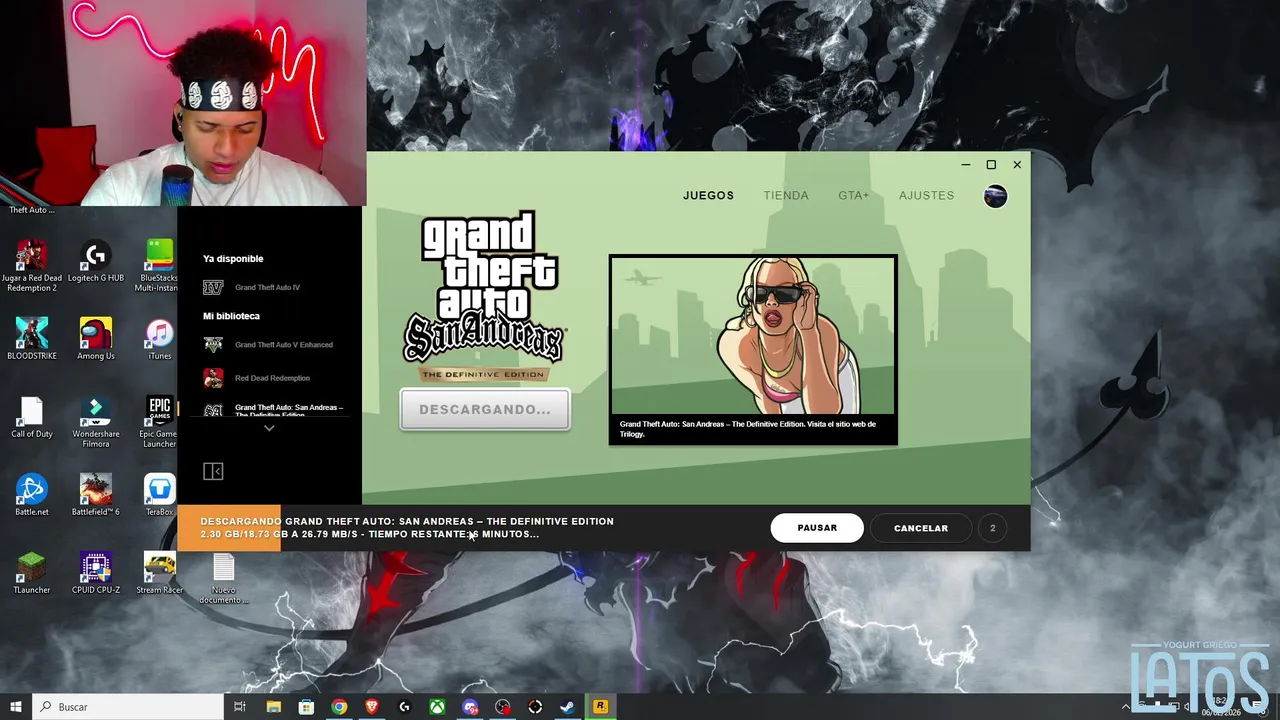This screenshot has height=720, width=1280.
Task: Open Call of Duty desktop shortcut
Action: [x=32, y=417]
